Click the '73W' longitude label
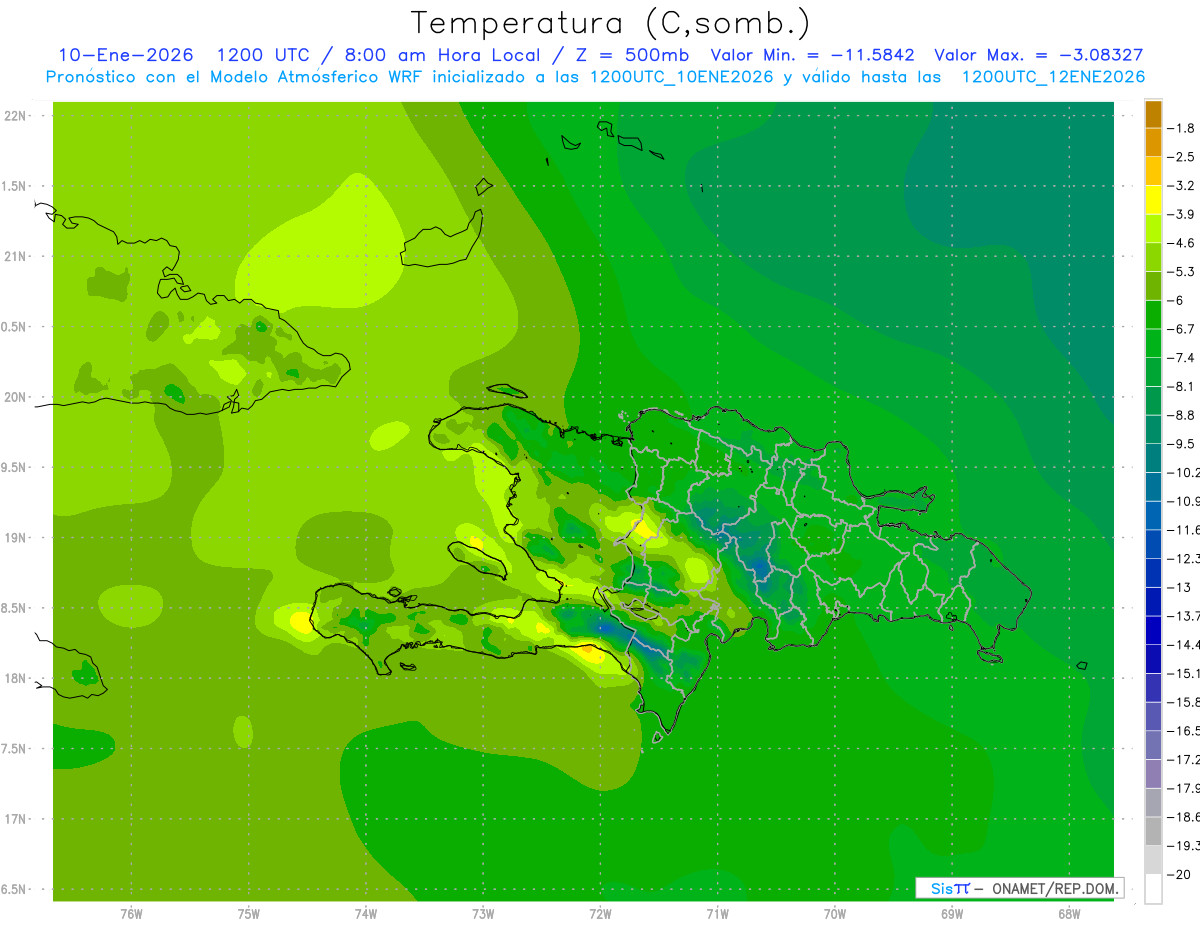The width and height of the screenshot is (1200, 927). coord(483,912)
